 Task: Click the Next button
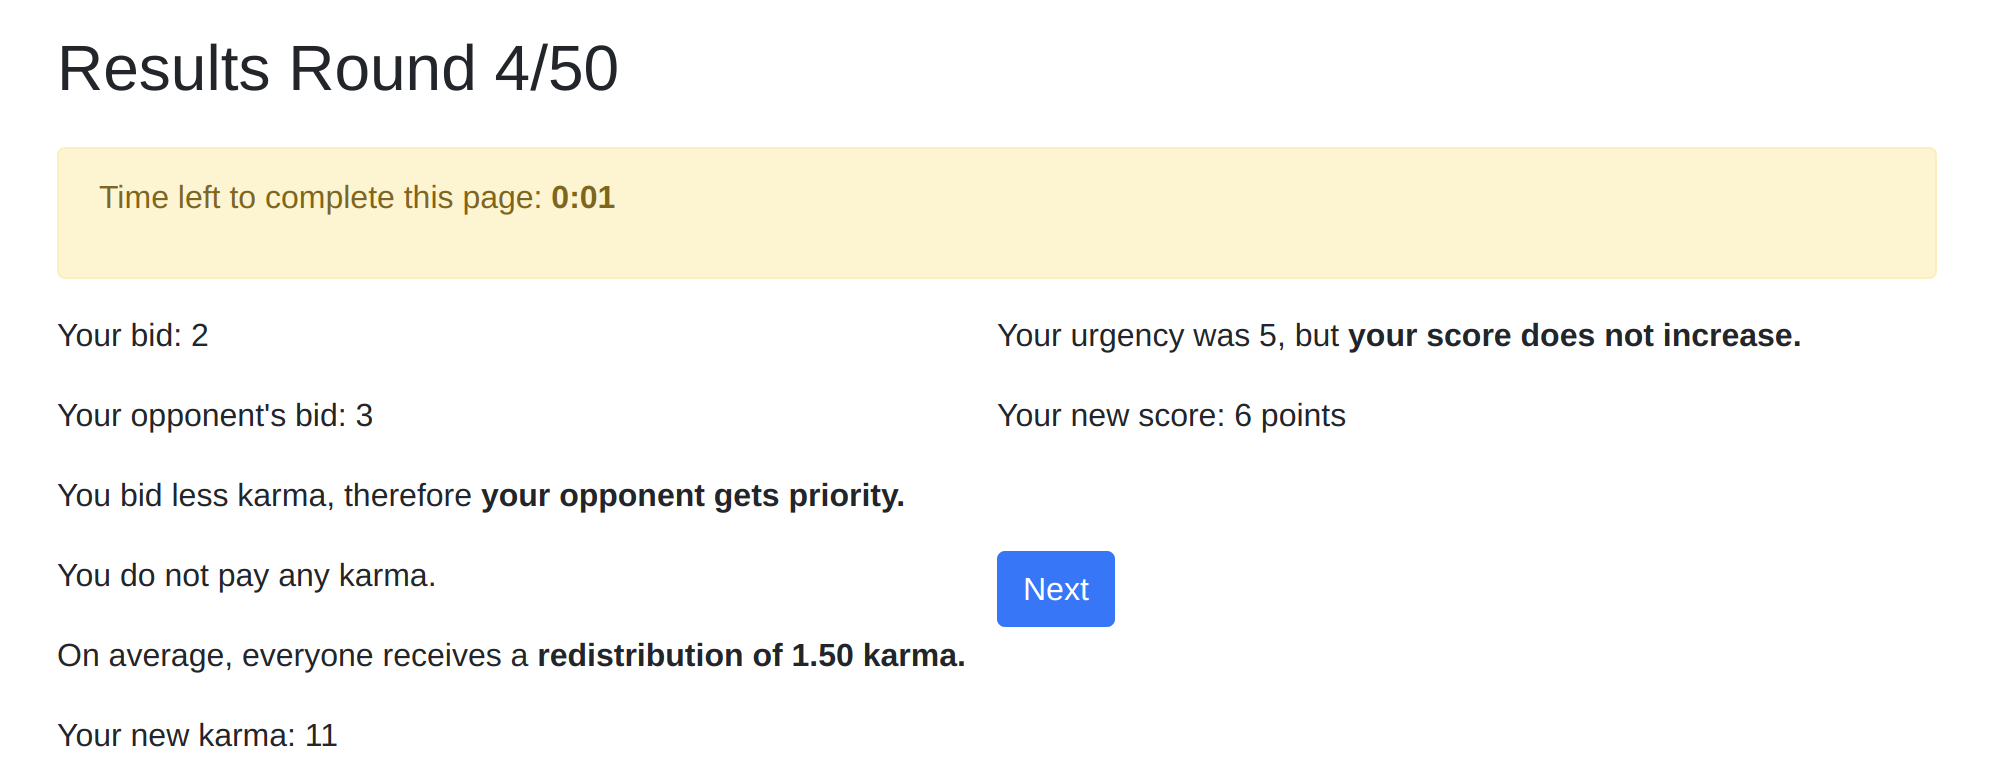pyautogui.click(x=1055, y=589)
